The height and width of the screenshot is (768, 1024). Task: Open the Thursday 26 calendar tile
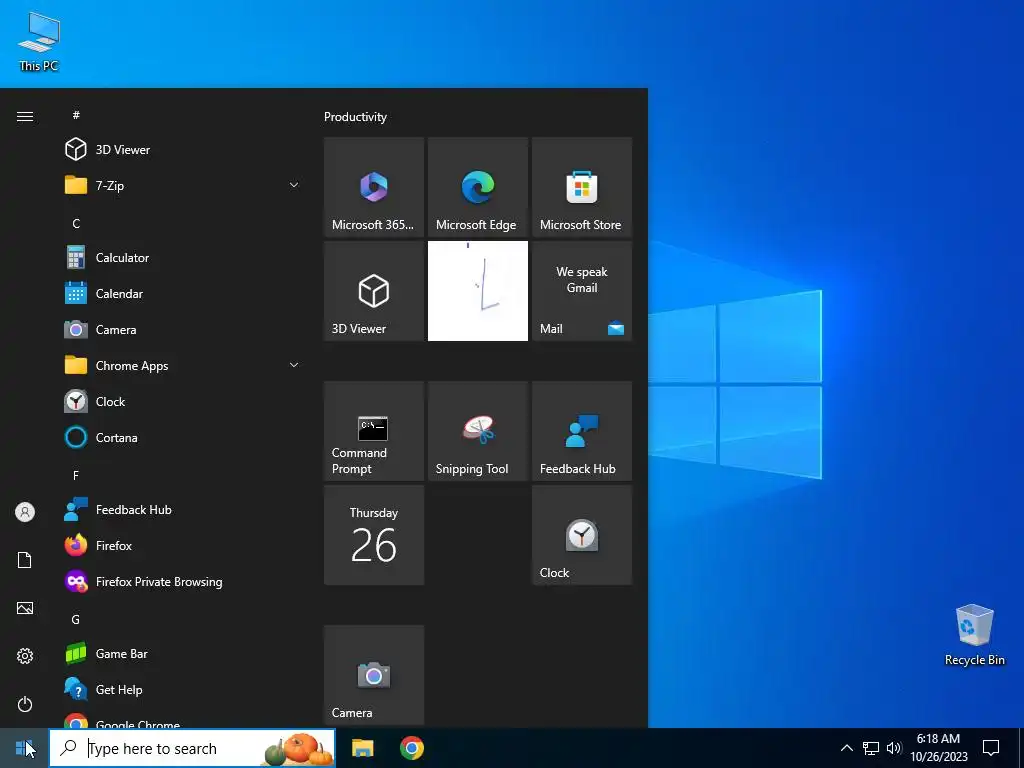374,535
